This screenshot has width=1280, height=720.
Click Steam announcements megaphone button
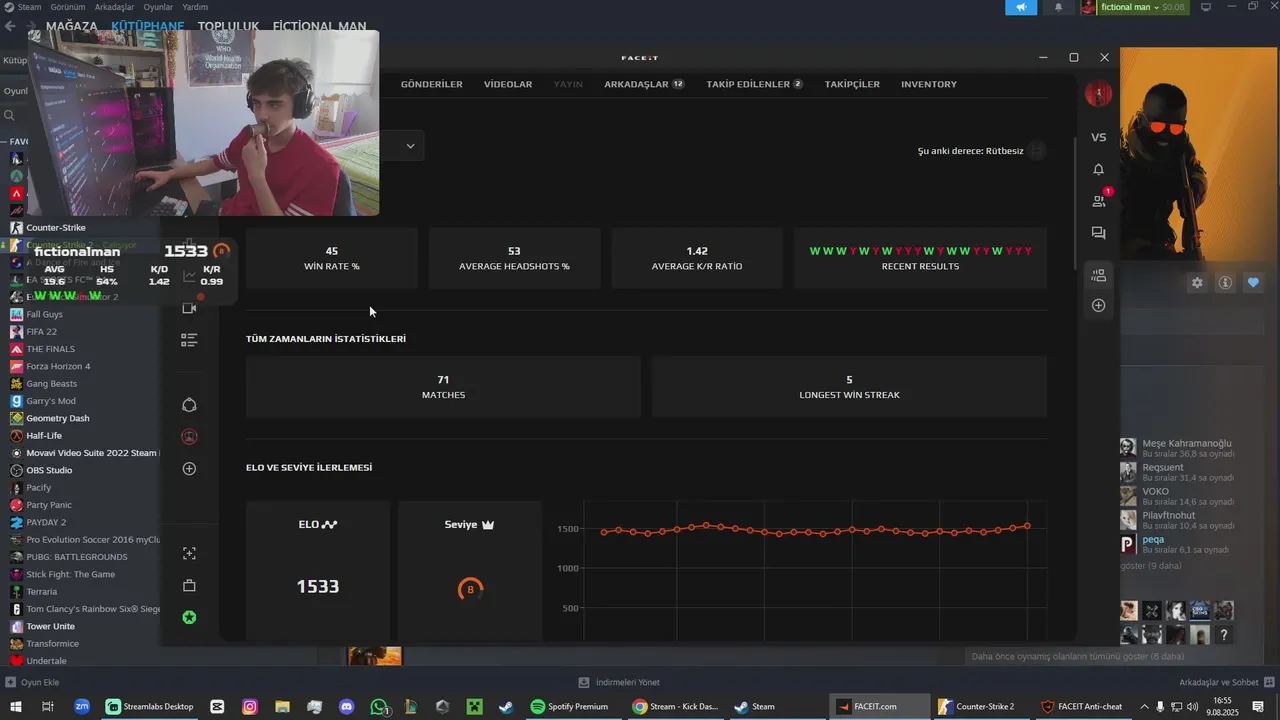pyautogui.click(x=1021, y=7)
